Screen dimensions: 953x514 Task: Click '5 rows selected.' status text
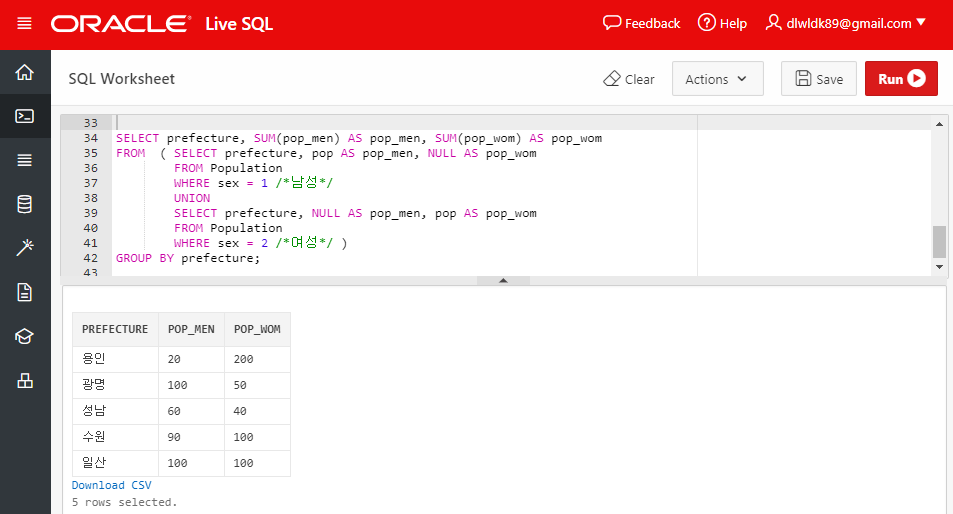[x=125, y=502]
